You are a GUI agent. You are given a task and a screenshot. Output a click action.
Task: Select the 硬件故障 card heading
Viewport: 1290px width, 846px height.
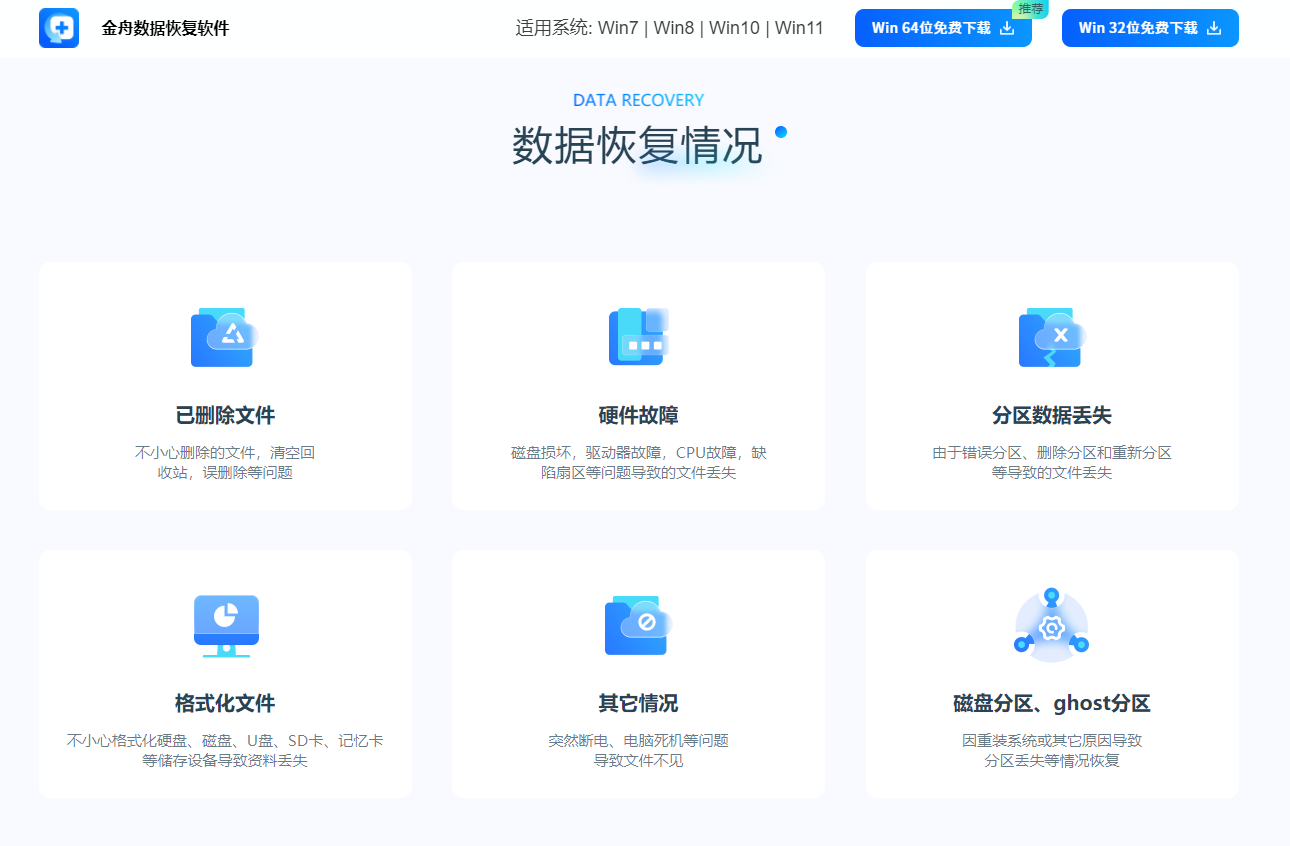click(x=638, y=415)
